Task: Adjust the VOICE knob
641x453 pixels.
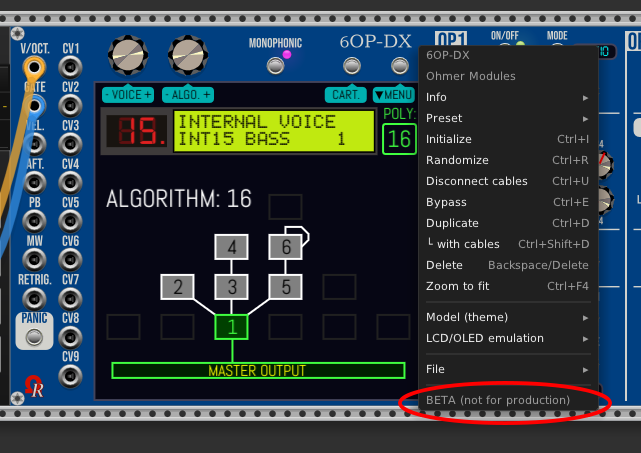Action: 128,55
